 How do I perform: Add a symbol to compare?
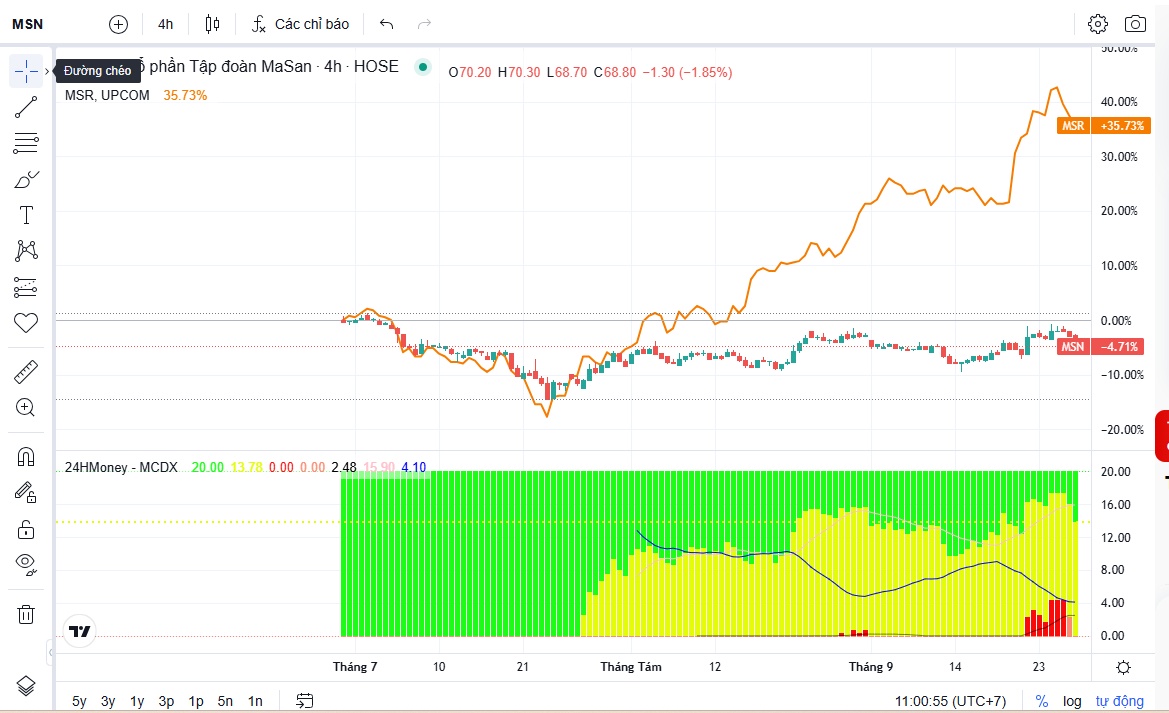pos(119,25)
